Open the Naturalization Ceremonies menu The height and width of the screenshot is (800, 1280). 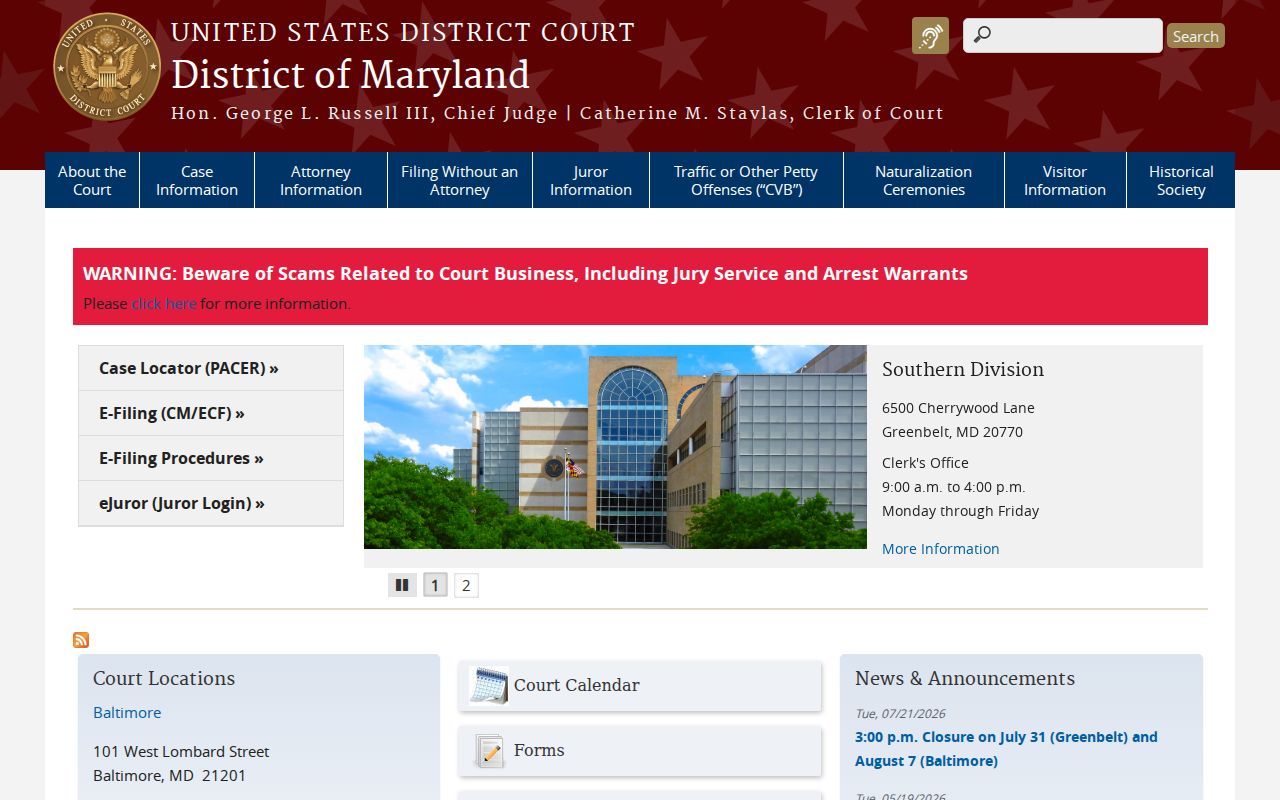[924, 180]
